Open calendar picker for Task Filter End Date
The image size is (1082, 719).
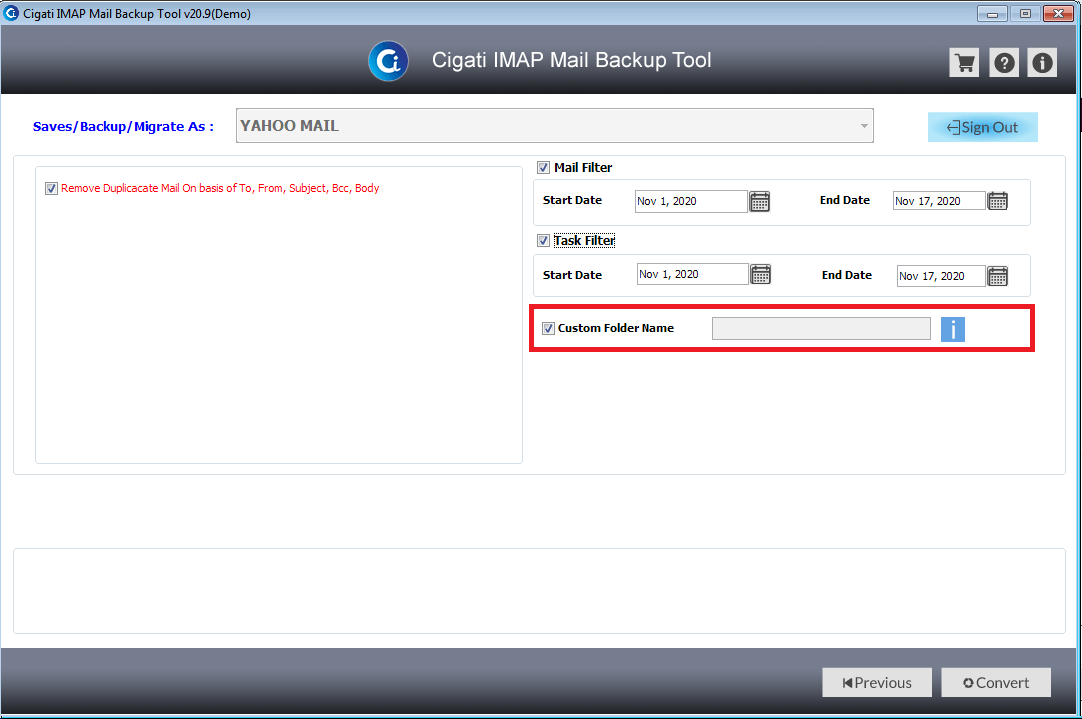tap(998, 276)
